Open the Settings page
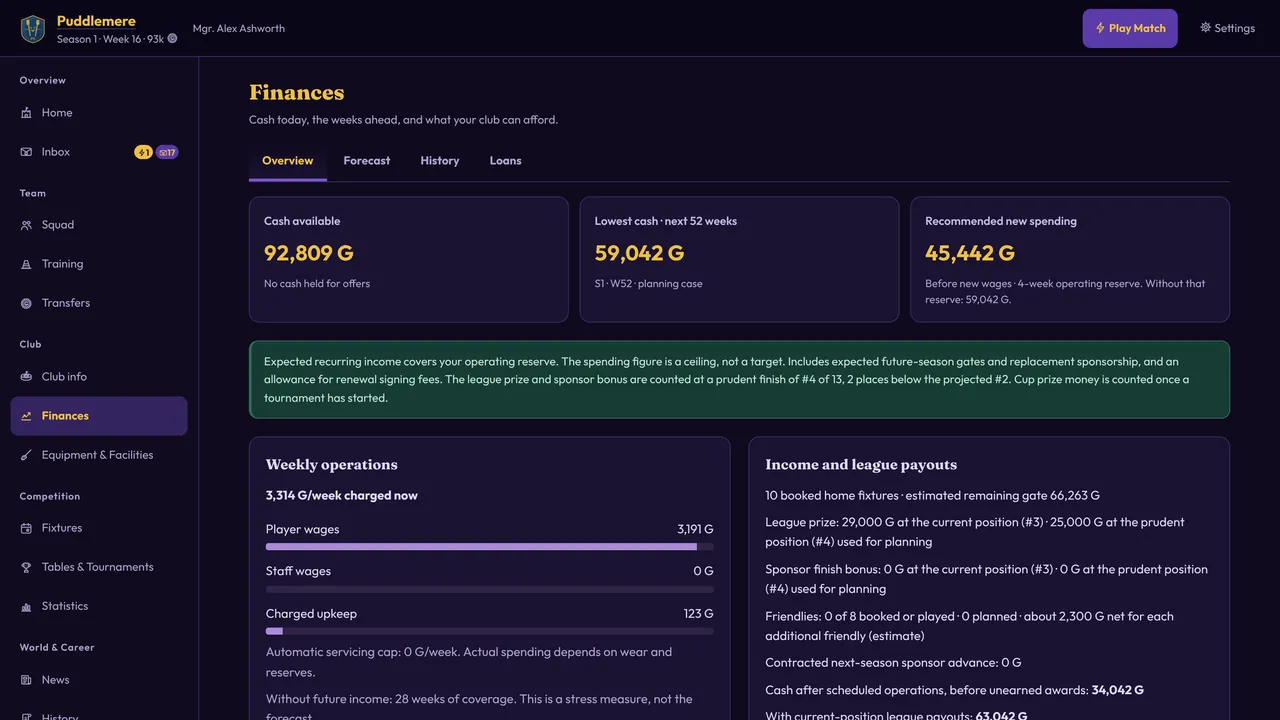The image size is (1280, 720). click(x=1227, y=28)
